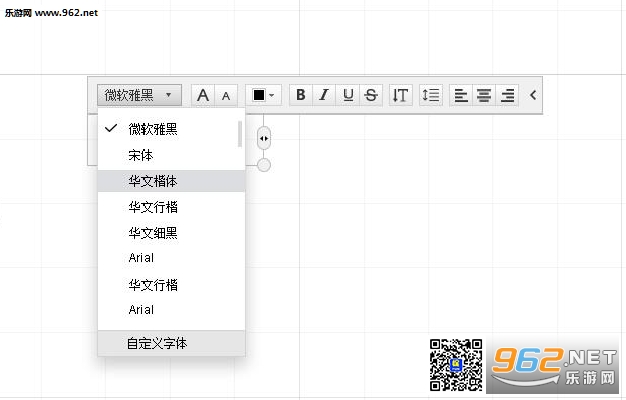Collapse toolbar with left chevron
Viewport: 626px width, 400px height.
[533, 95]
